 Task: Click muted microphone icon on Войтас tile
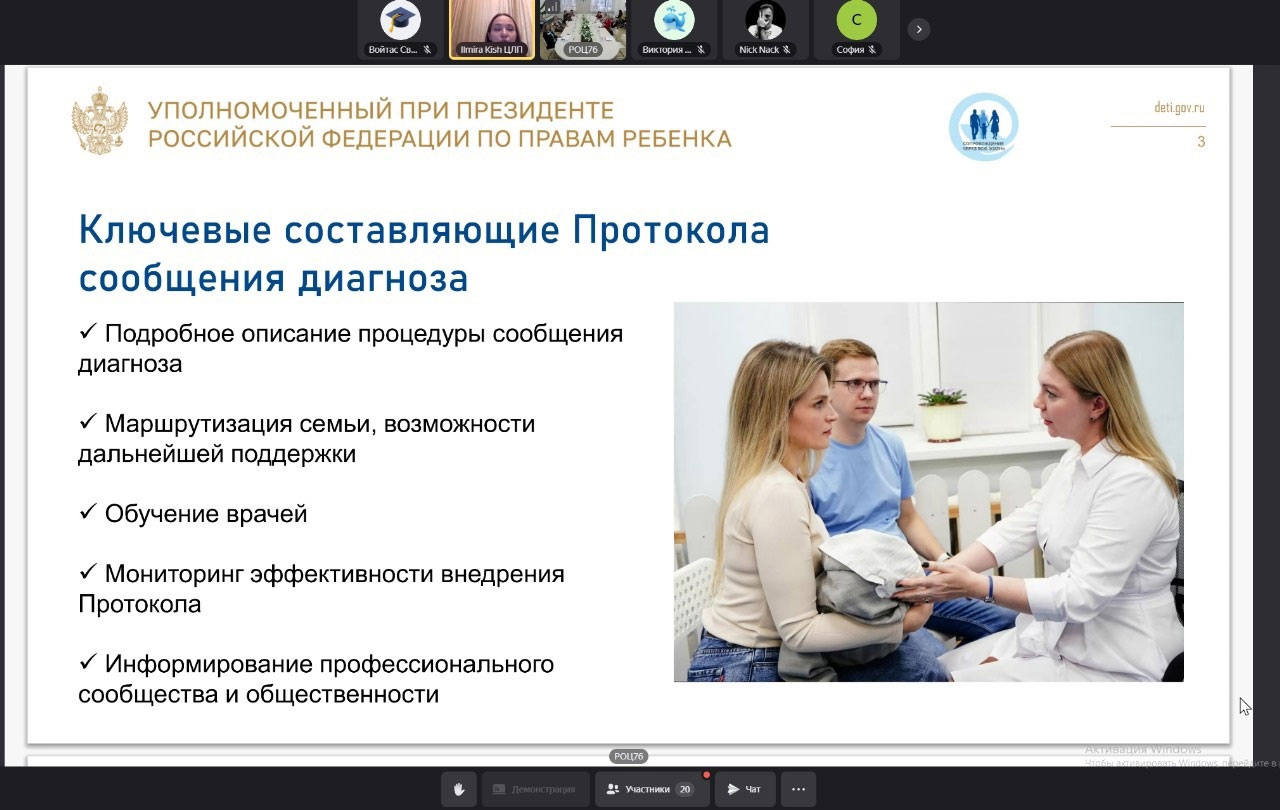click(427, 50)
